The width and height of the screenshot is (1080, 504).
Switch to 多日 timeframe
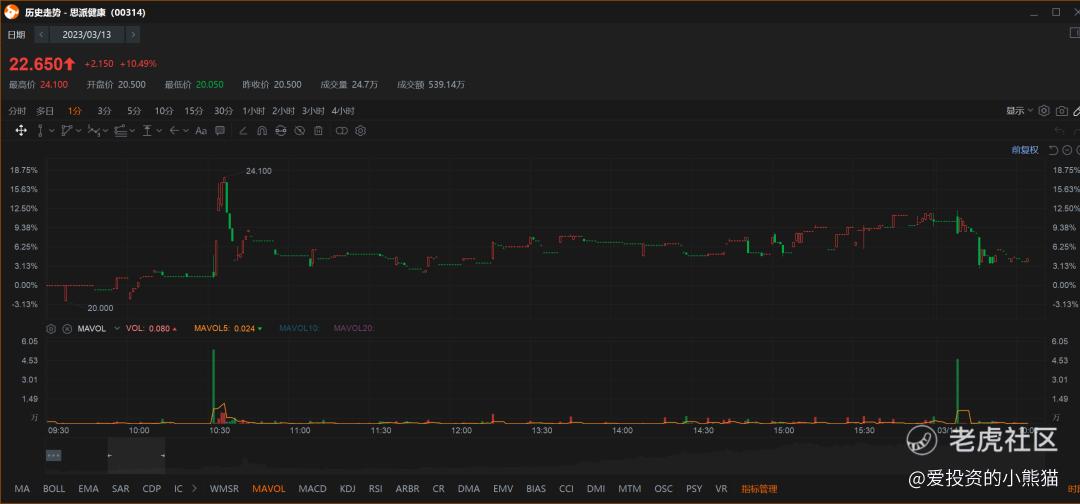click(x=45, y=111)
